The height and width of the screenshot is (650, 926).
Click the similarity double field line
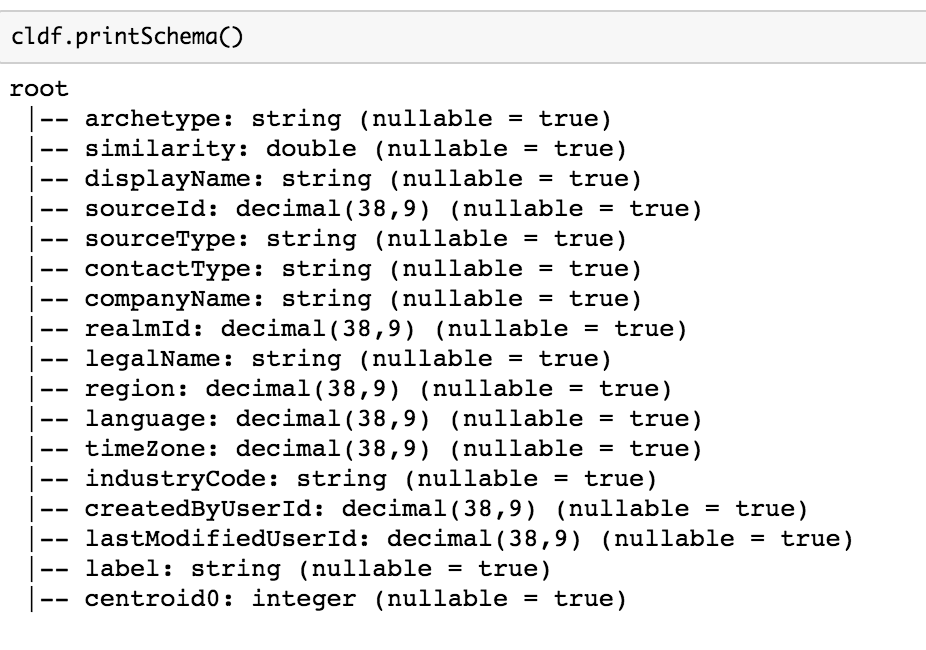point(354,149)
